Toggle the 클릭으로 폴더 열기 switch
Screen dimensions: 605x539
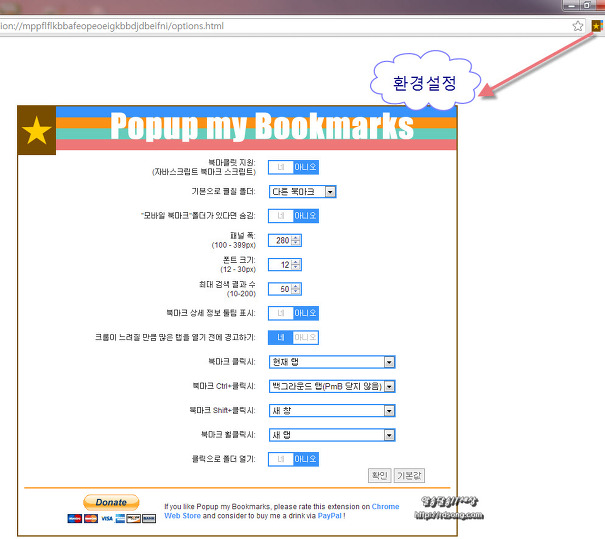(294, 459)
